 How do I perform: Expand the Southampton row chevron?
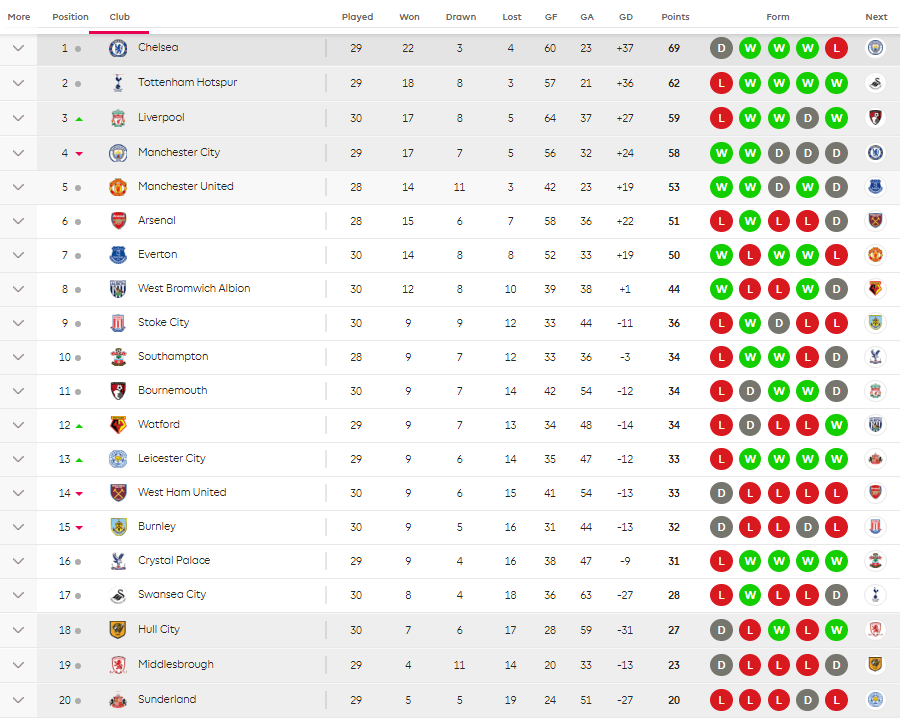(18, 357)
